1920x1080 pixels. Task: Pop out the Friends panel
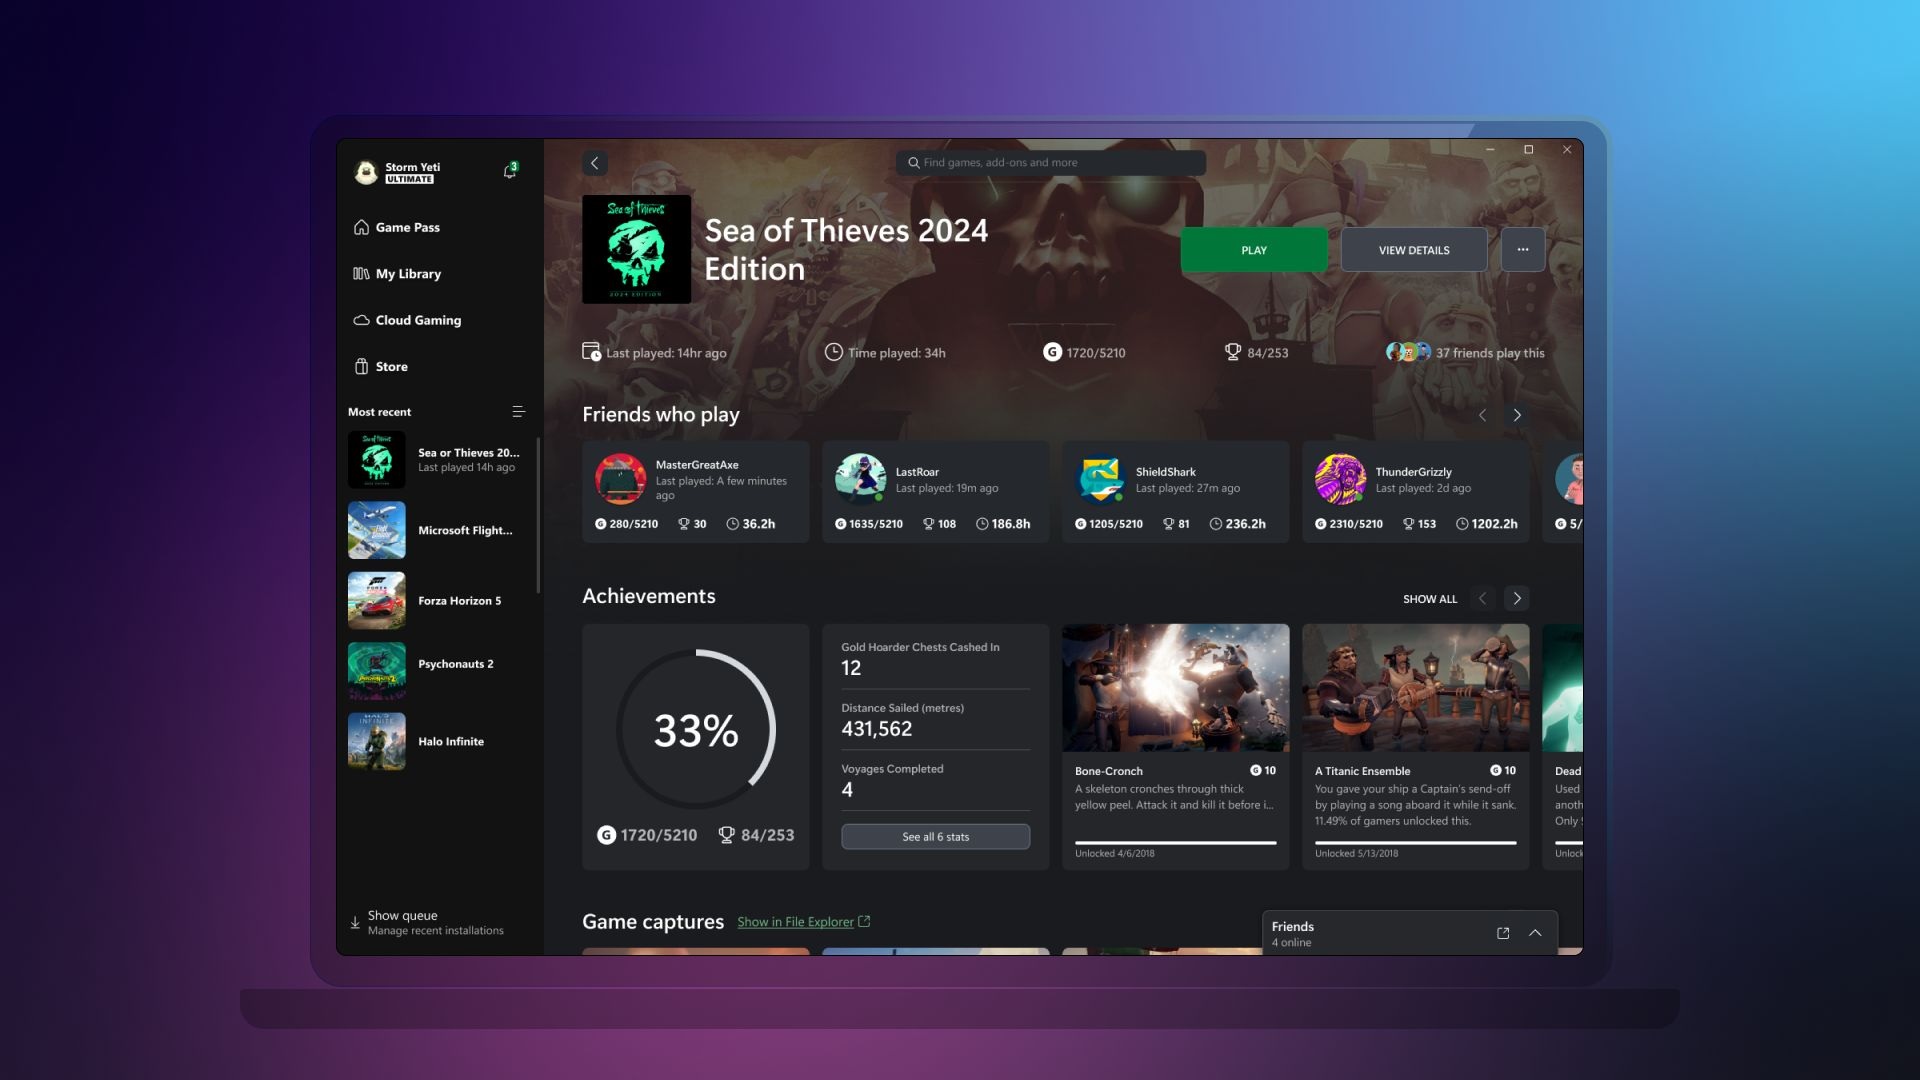tap(1503, 932)
